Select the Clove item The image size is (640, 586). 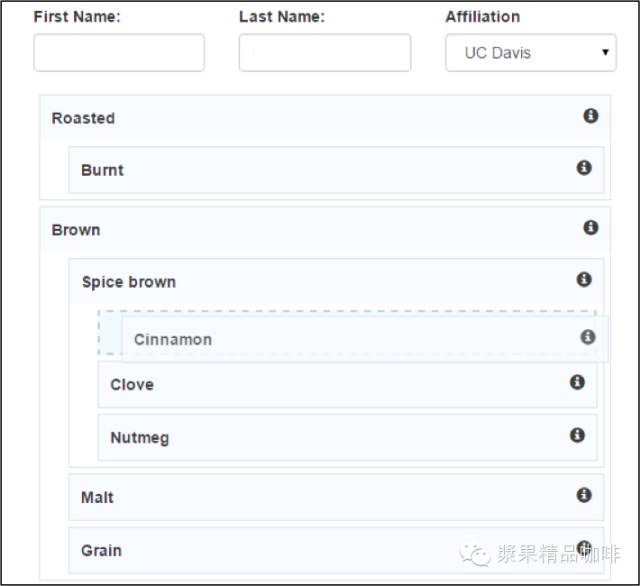(x=347, y=384)
